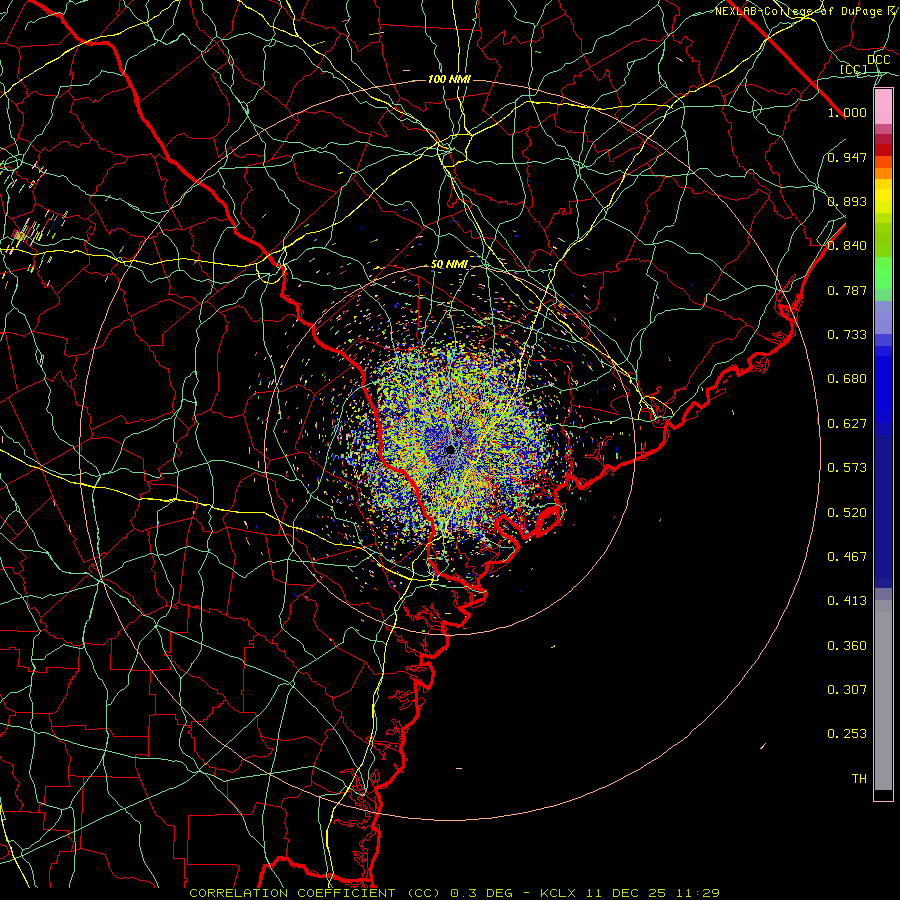Viewport: 900px width, 900px height.
Task: Click the TH threshold label
Action: coord(859,779)
